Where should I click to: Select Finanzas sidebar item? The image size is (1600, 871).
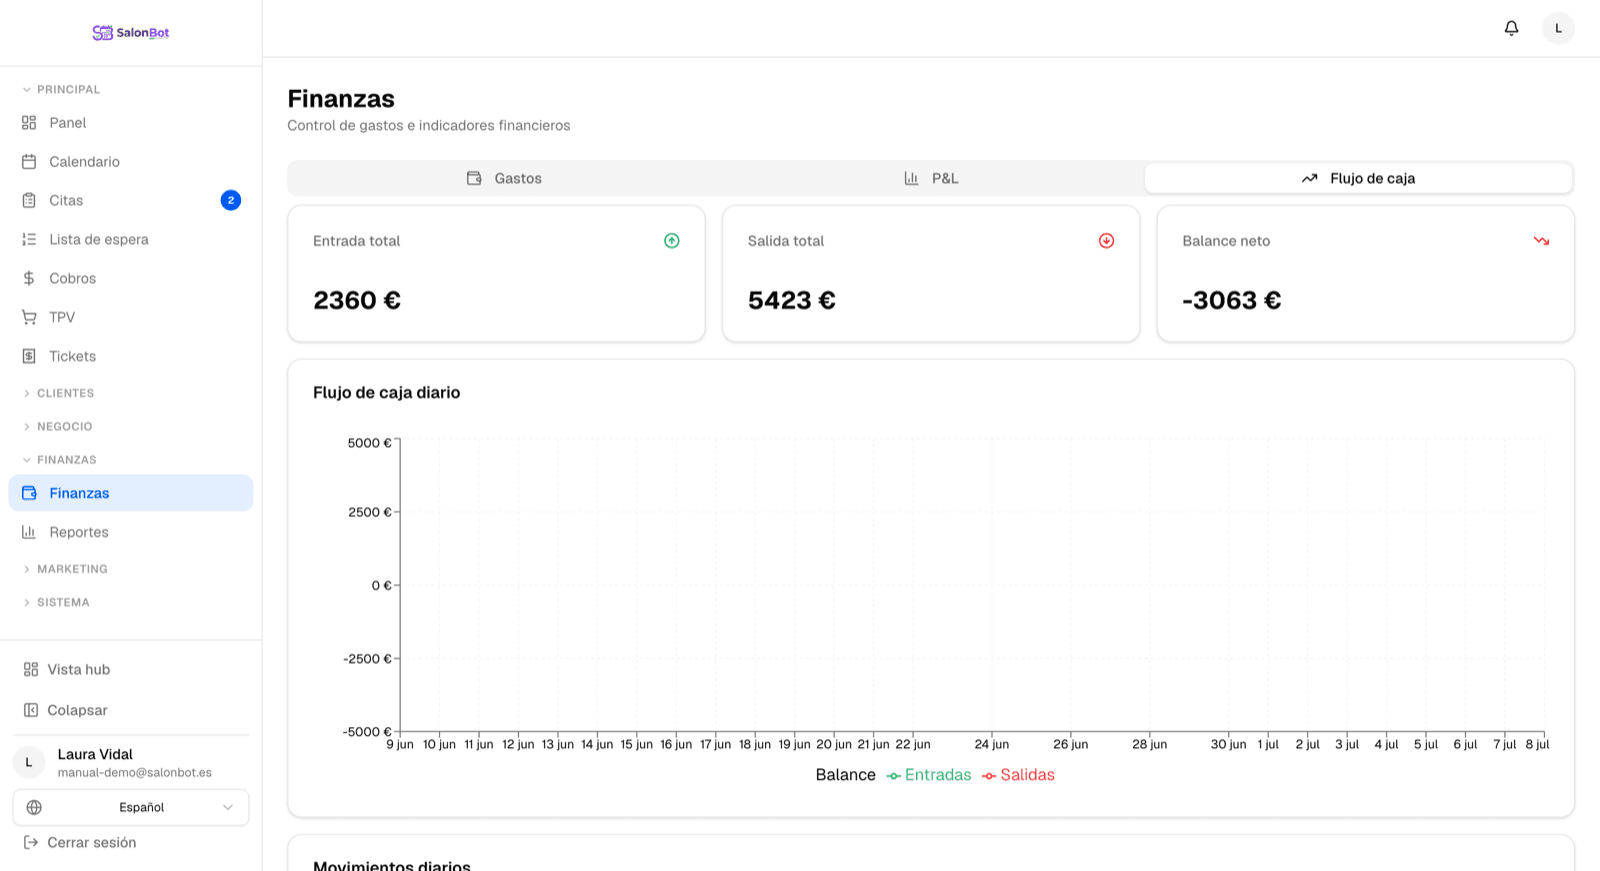(x=131, y=493)
